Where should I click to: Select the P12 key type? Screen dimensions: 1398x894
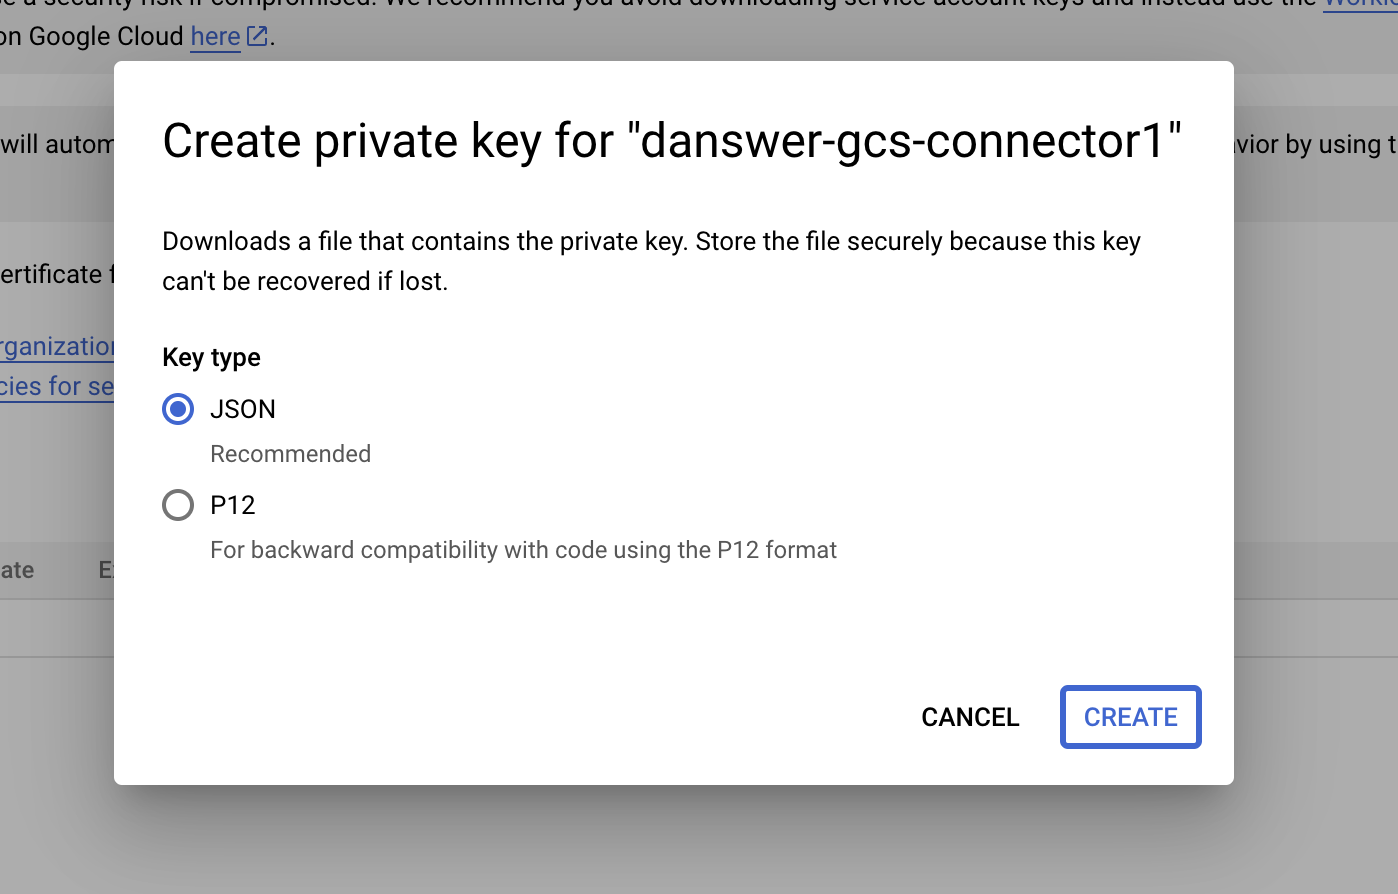(x=232, y=505)
